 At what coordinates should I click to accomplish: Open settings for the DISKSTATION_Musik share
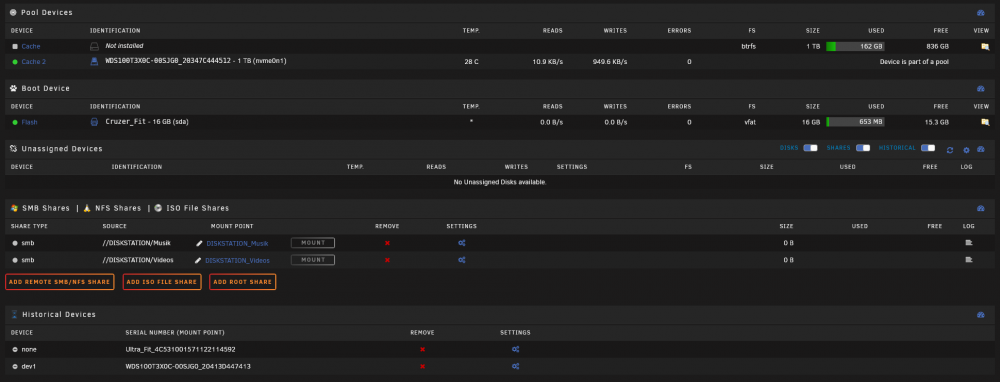point(462,243)
